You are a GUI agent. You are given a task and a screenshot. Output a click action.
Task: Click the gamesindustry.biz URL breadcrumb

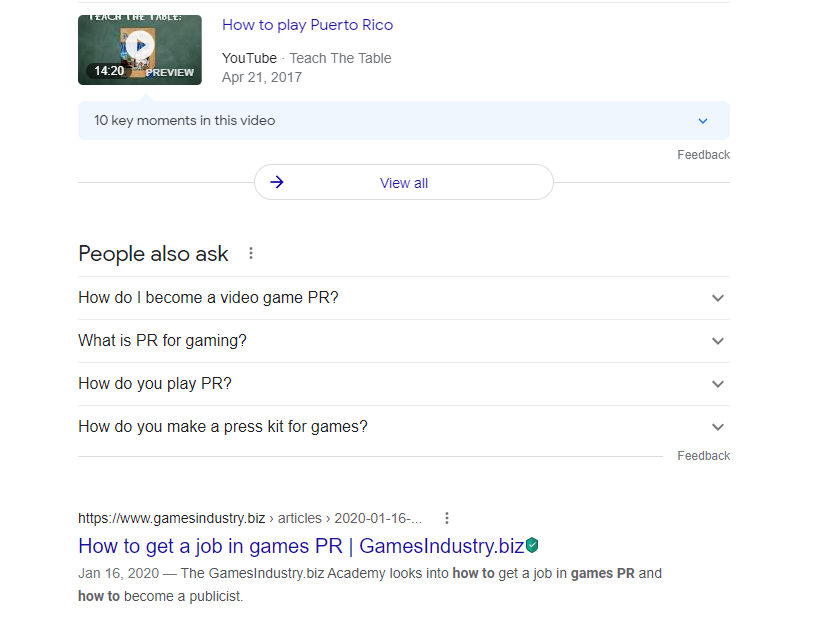tap(250, 518)
